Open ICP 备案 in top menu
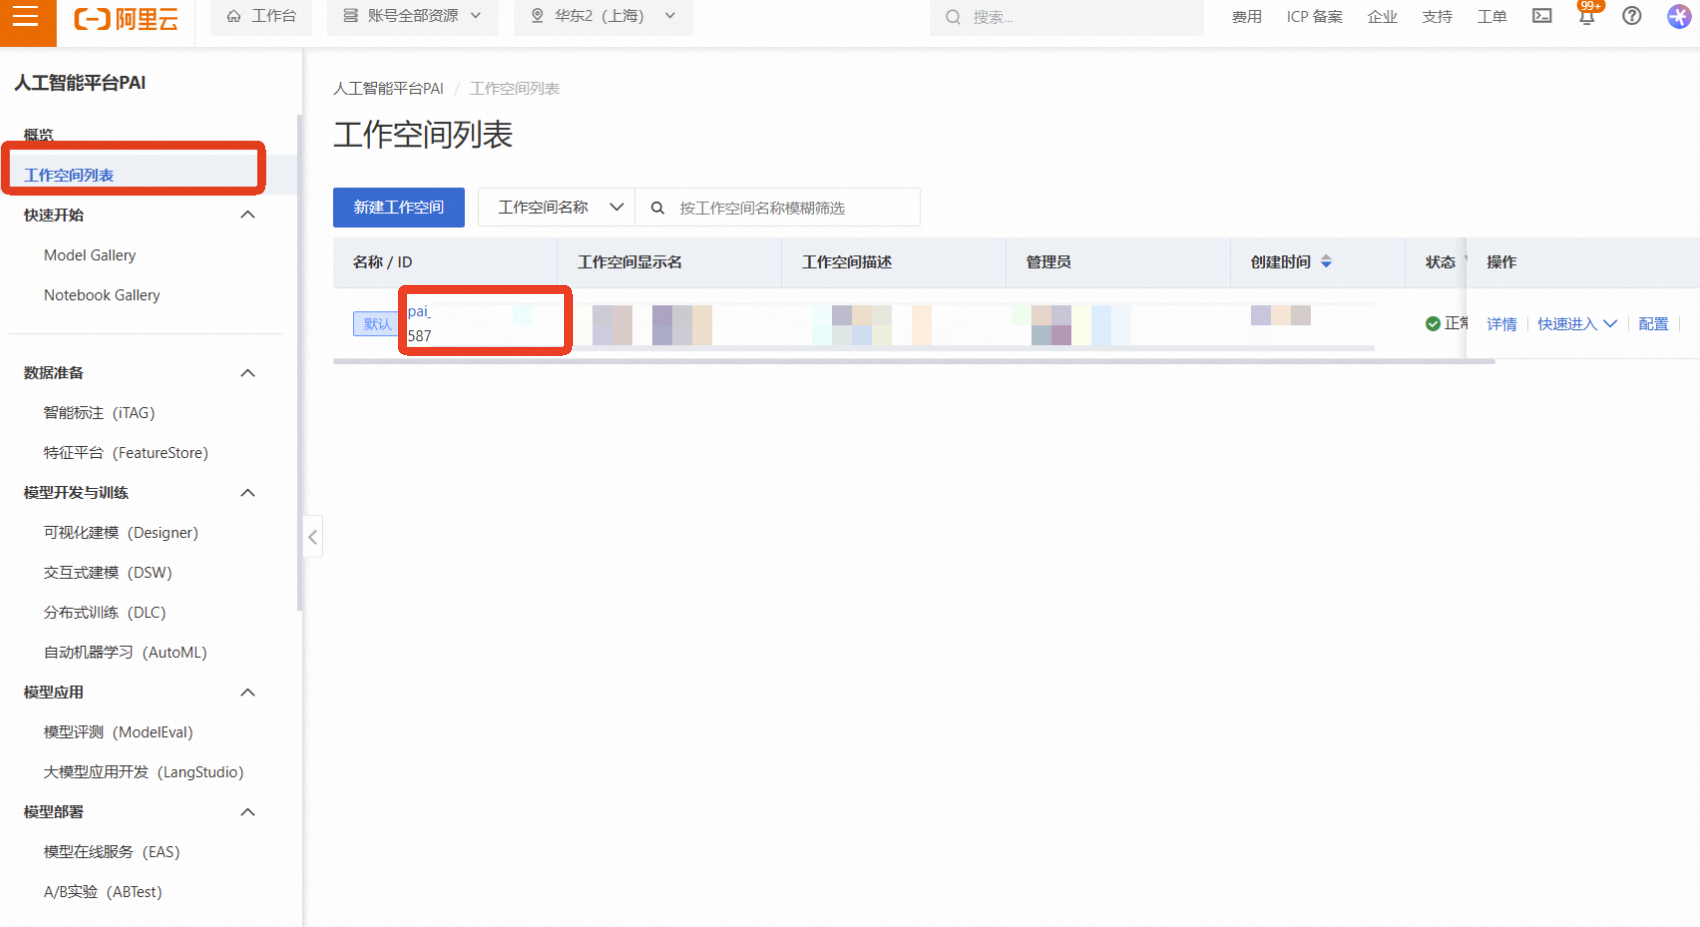This screenshot has height=927, width=1700. pos(1314,17)
